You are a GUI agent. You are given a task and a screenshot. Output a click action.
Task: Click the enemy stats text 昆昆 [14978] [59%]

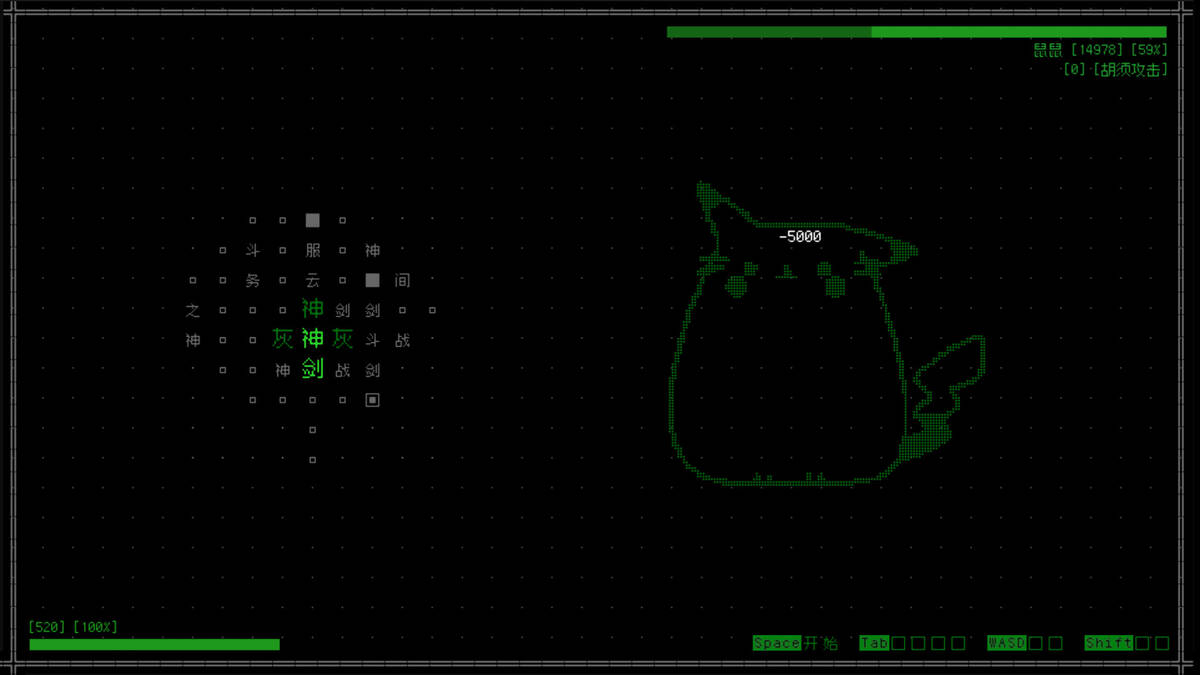(1100, 50)
